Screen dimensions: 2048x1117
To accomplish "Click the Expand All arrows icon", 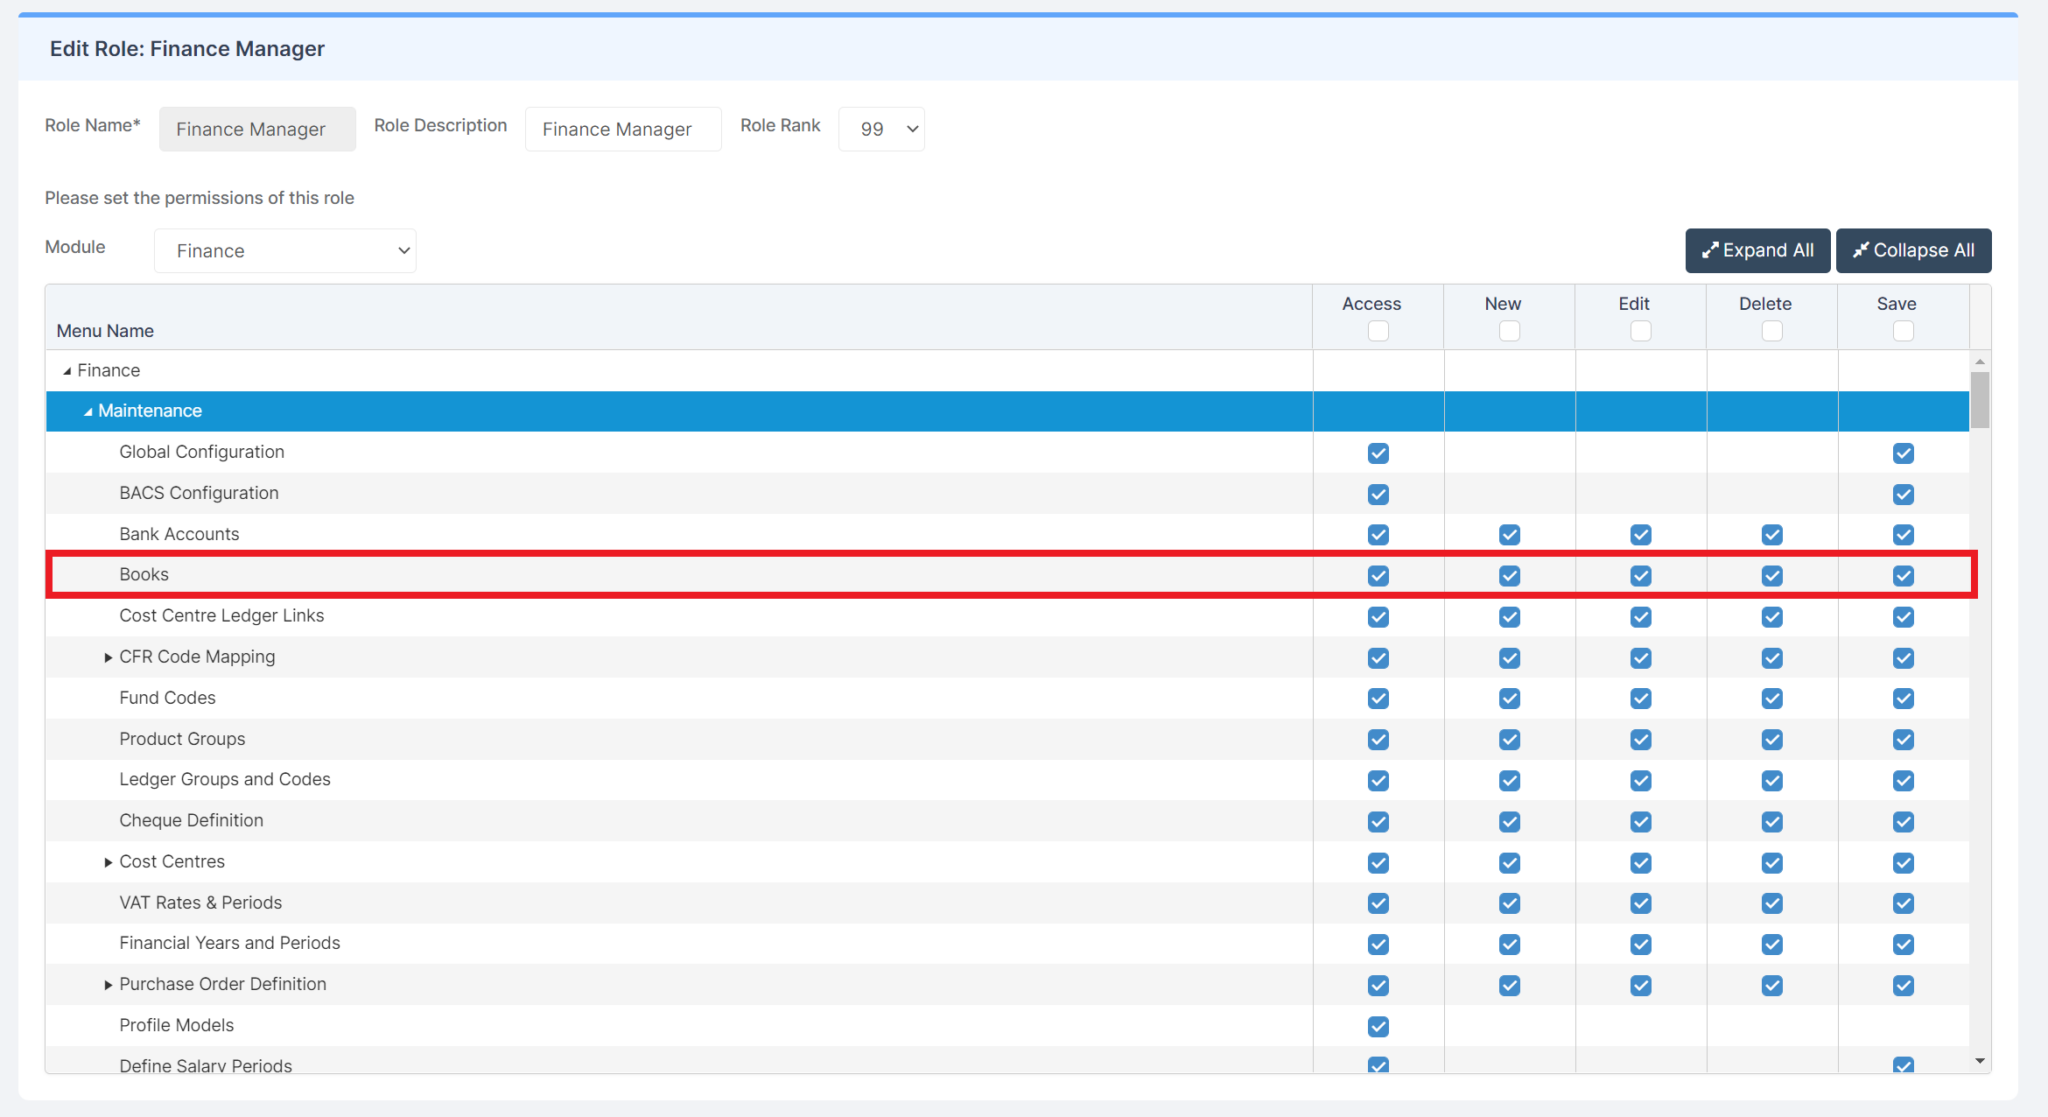I will 1712,250.
